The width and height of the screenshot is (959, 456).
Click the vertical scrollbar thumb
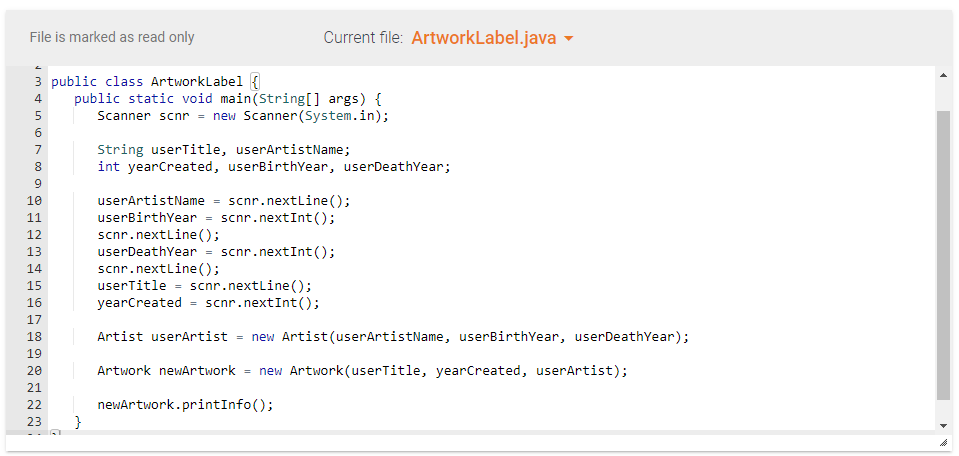pyautogui.click(x=943, y=256)
